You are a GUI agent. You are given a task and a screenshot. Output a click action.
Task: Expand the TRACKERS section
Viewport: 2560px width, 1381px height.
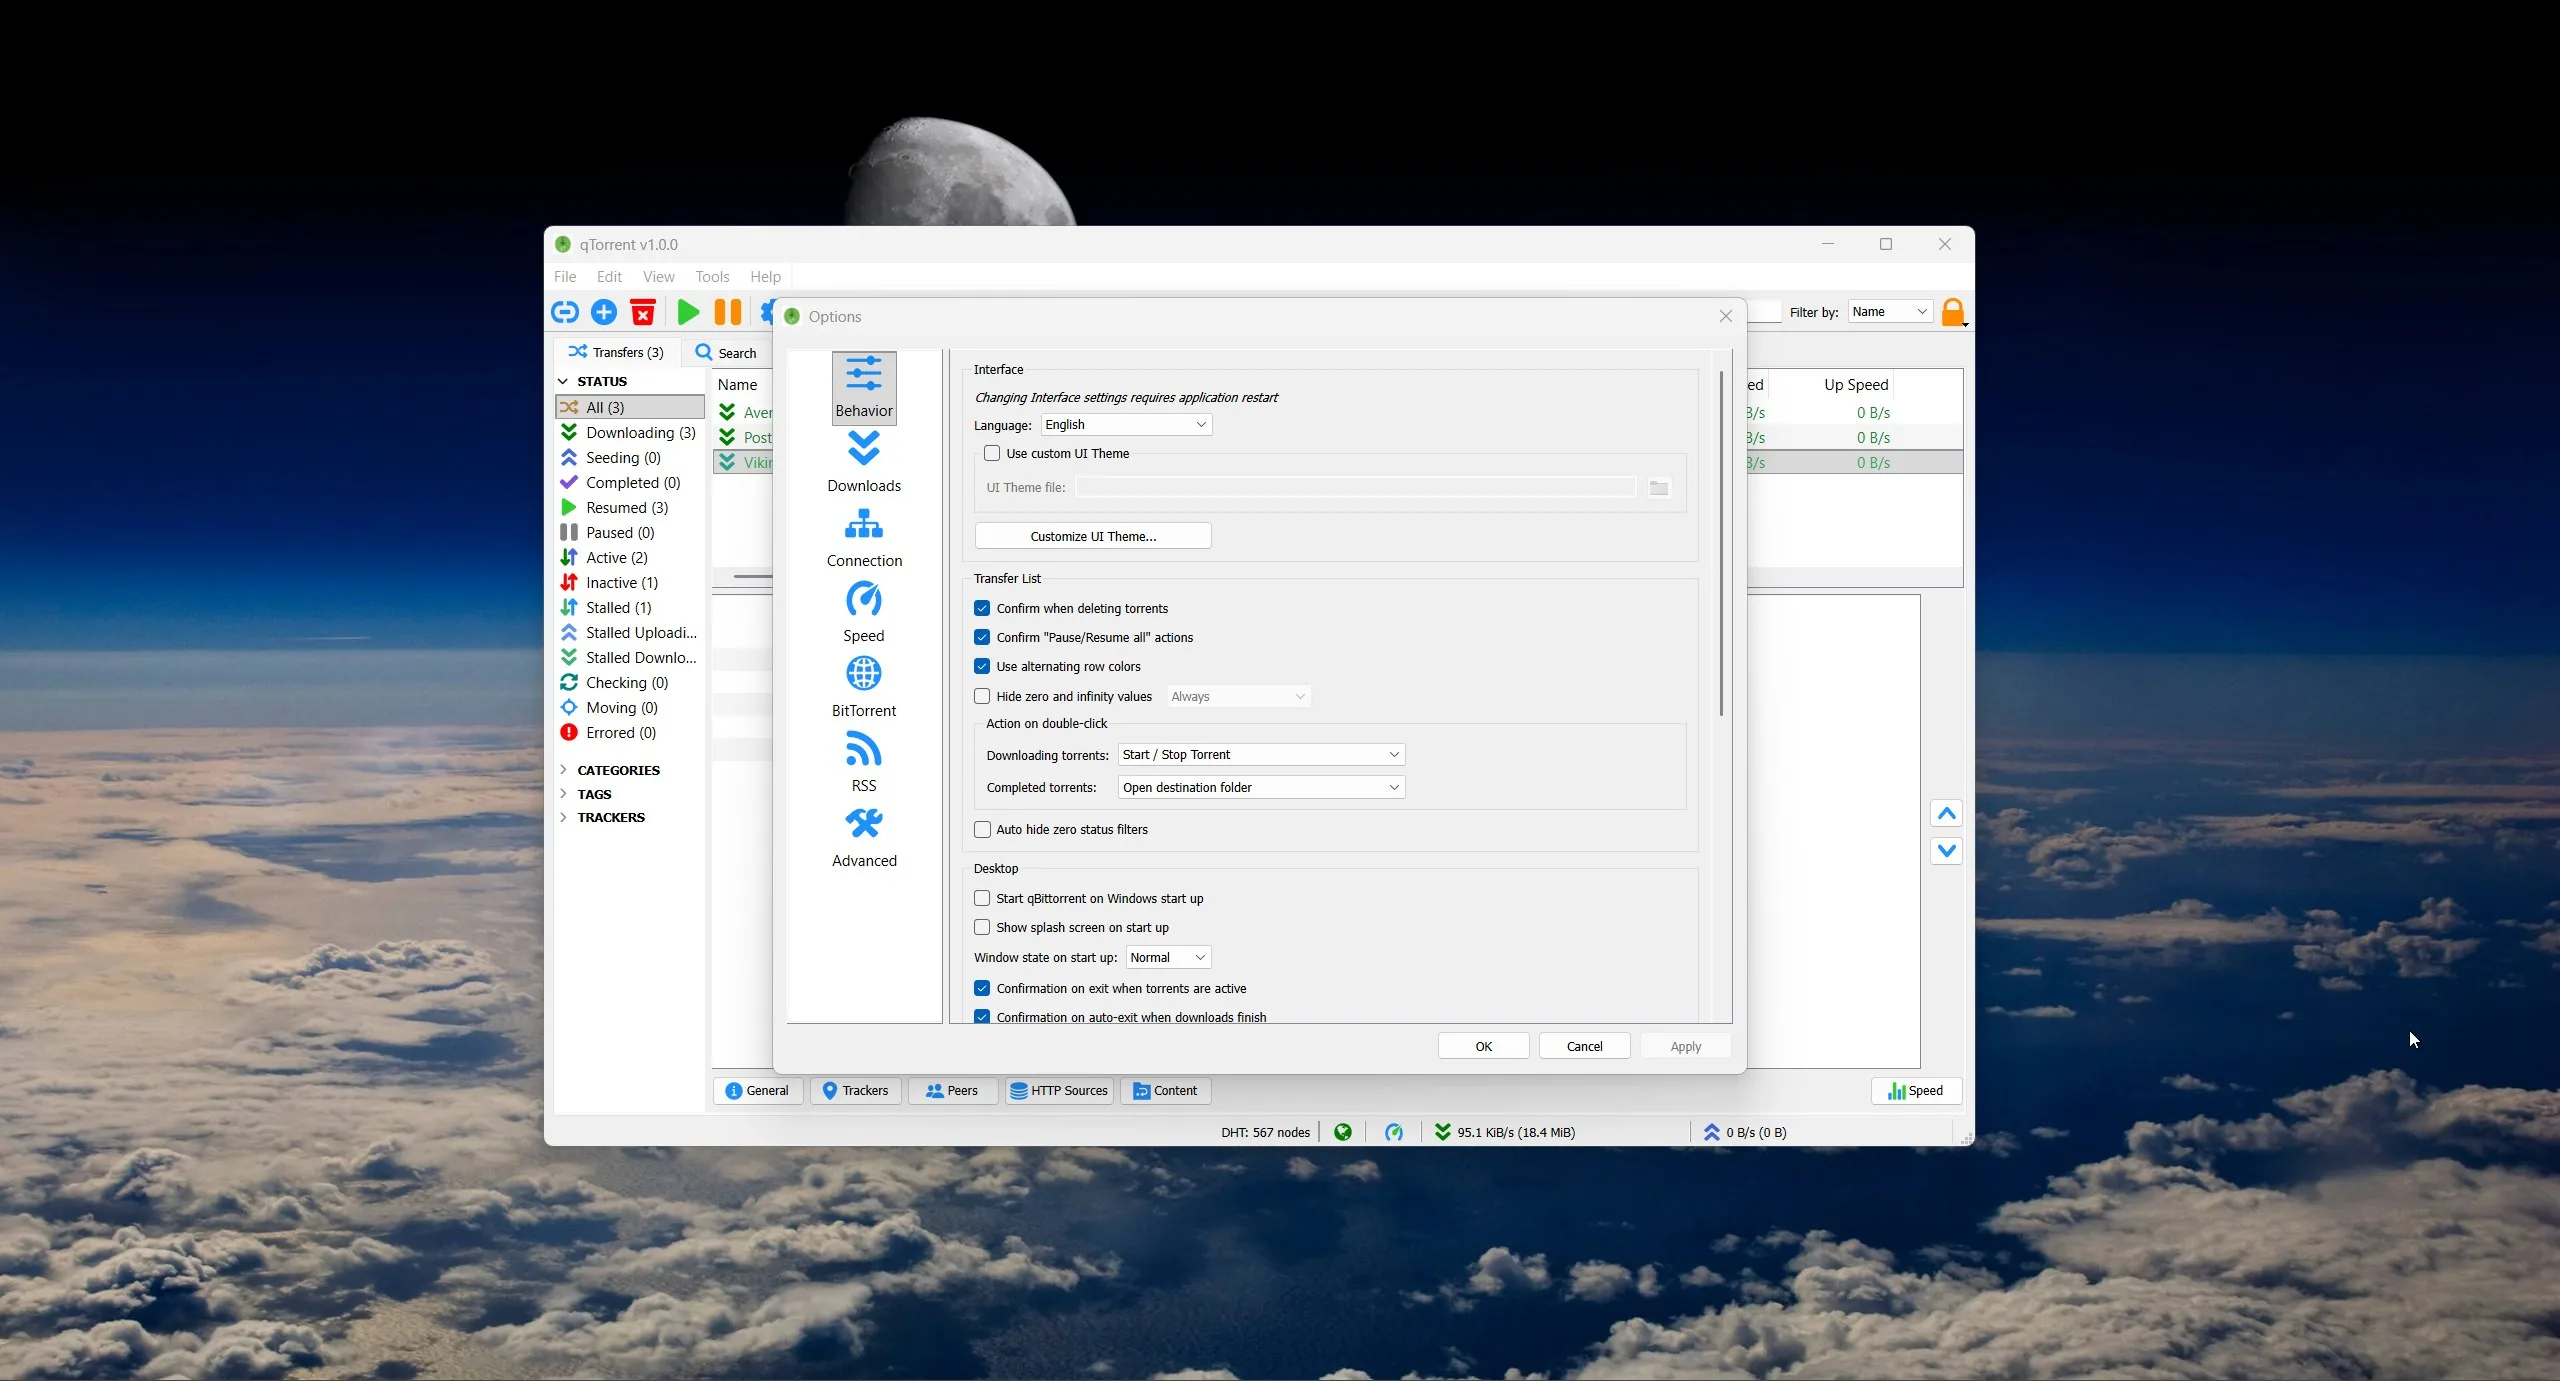pyautogui.click(x=563, y=818)
